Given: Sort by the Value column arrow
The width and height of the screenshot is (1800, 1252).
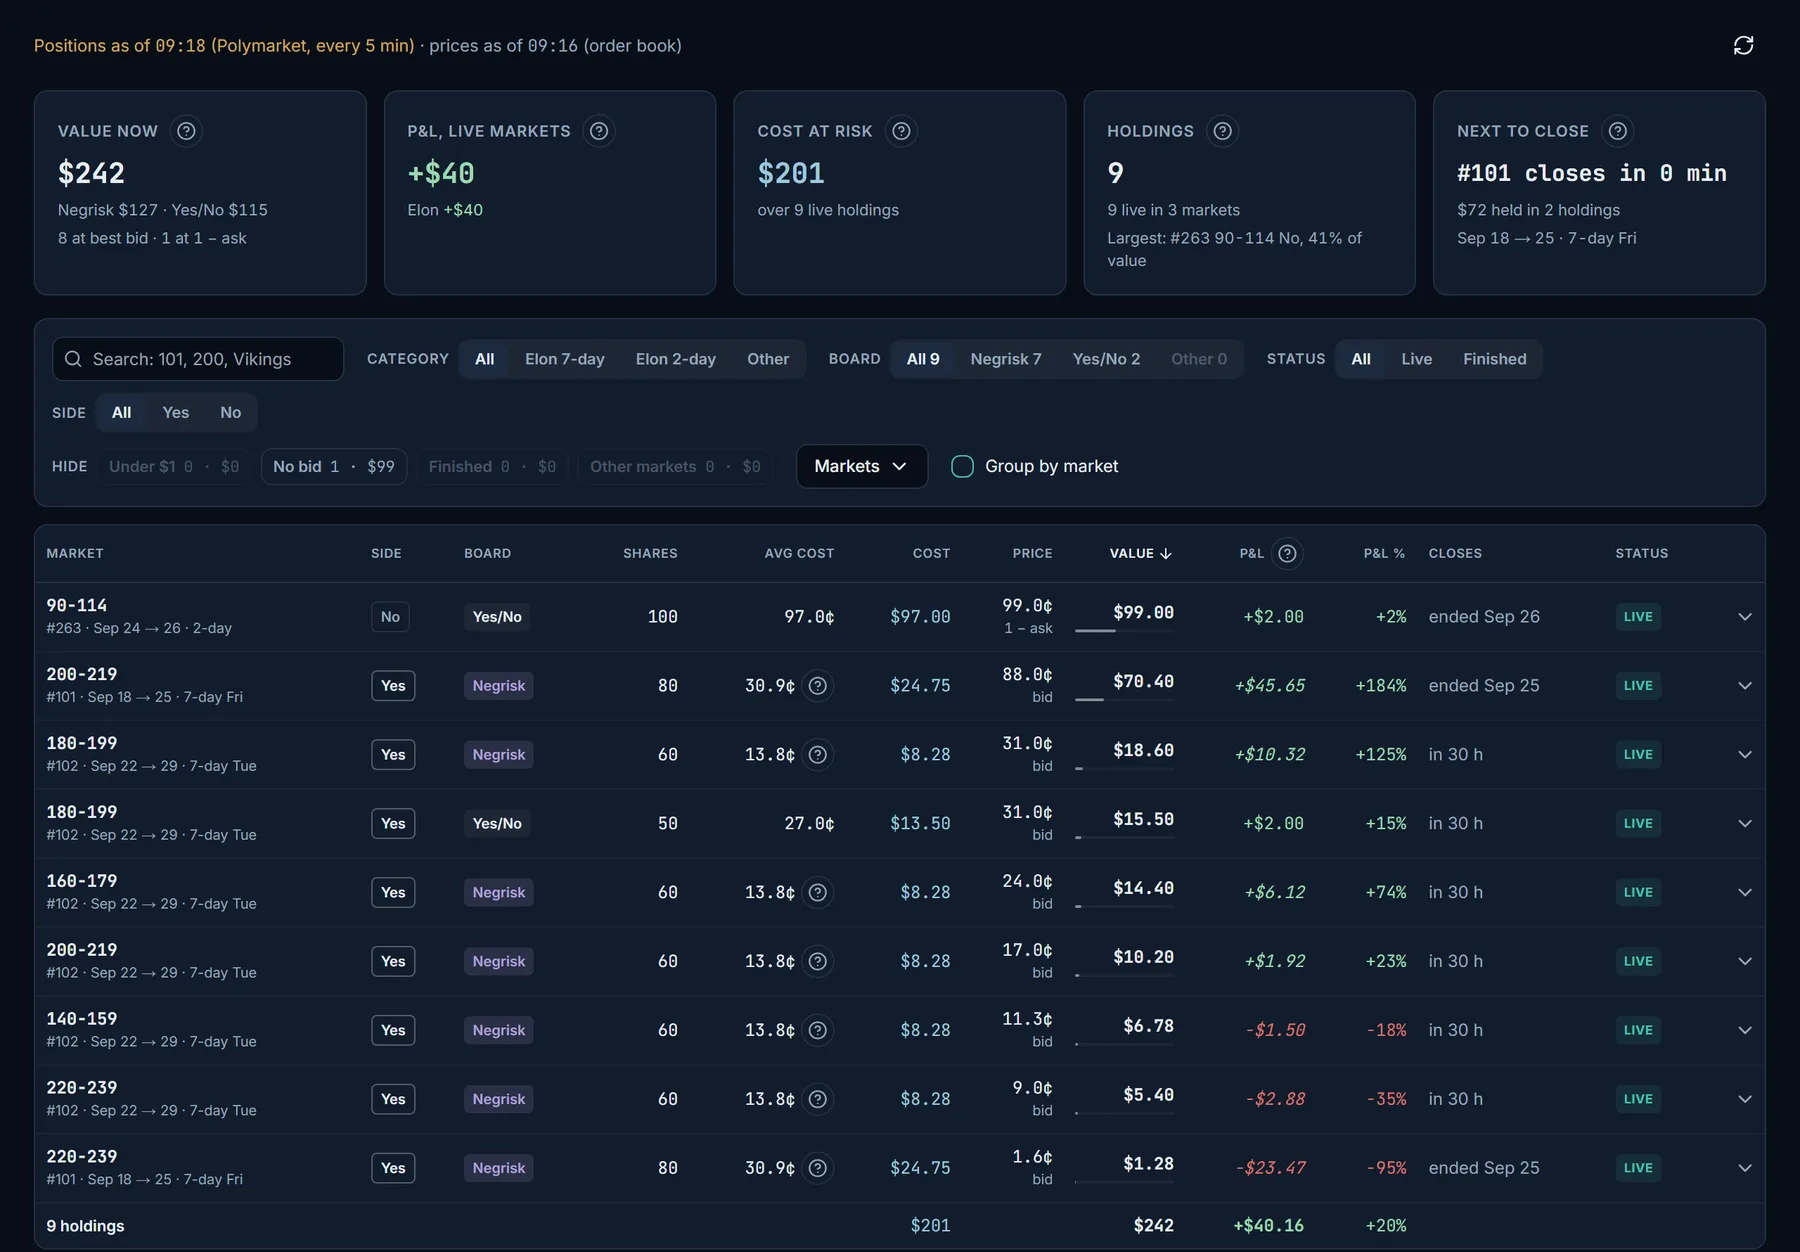Looking at the screenshot, I should coord(1166,553).
